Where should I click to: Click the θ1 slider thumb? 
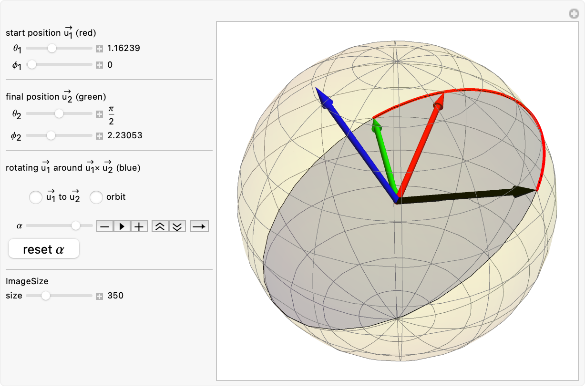52,48
